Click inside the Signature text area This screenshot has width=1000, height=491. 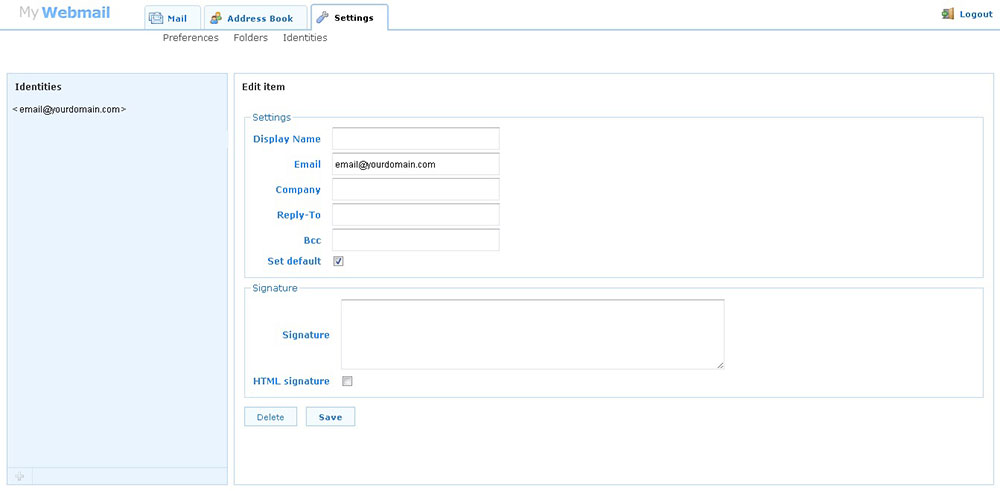tap(532, 334)
